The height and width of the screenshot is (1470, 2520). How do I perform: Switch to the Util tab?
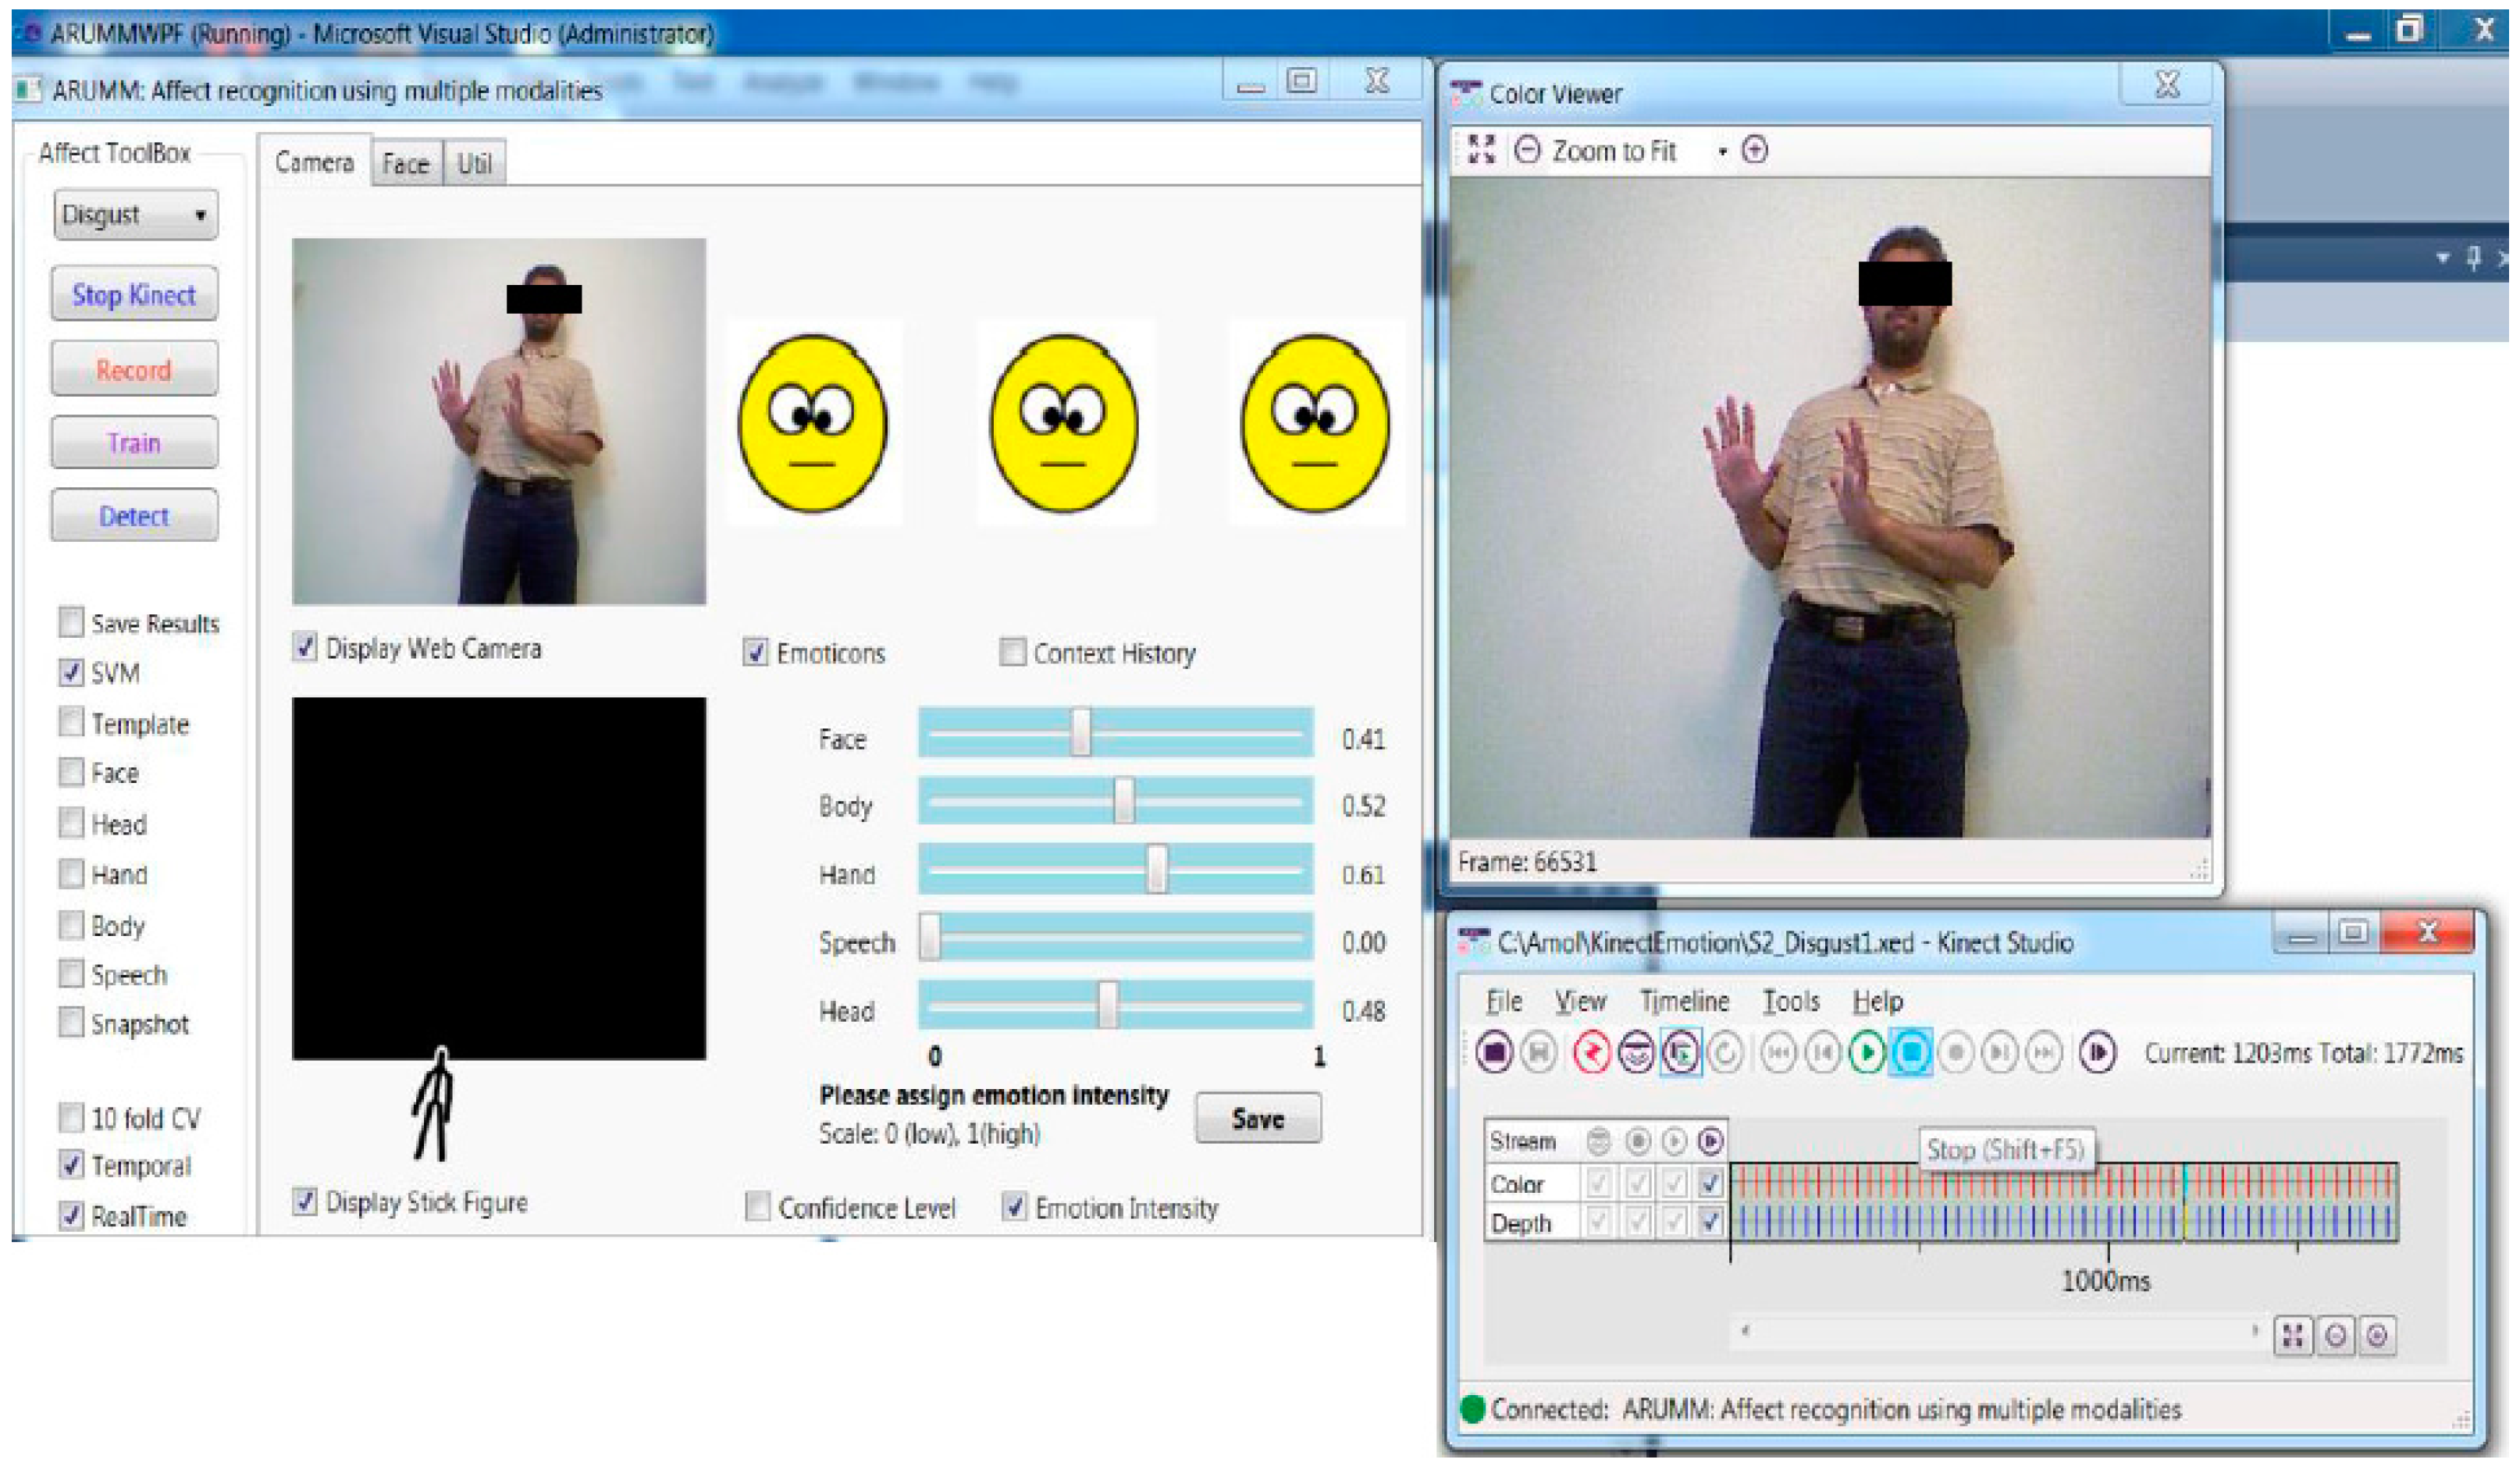pyautogui.click(x=474, y=163)
